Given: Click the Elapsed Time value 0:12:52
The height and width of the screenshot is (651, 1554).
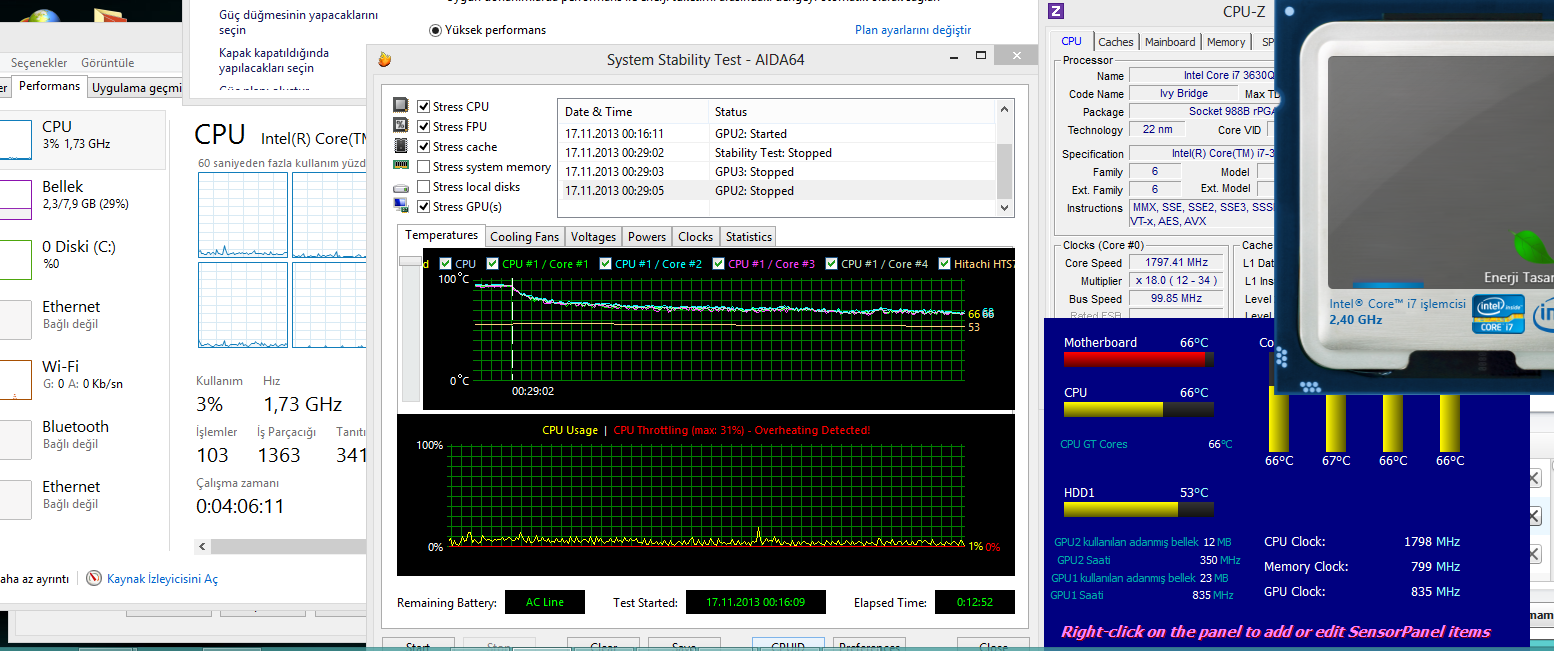Looking at the screenshot, I should (974, 602).
